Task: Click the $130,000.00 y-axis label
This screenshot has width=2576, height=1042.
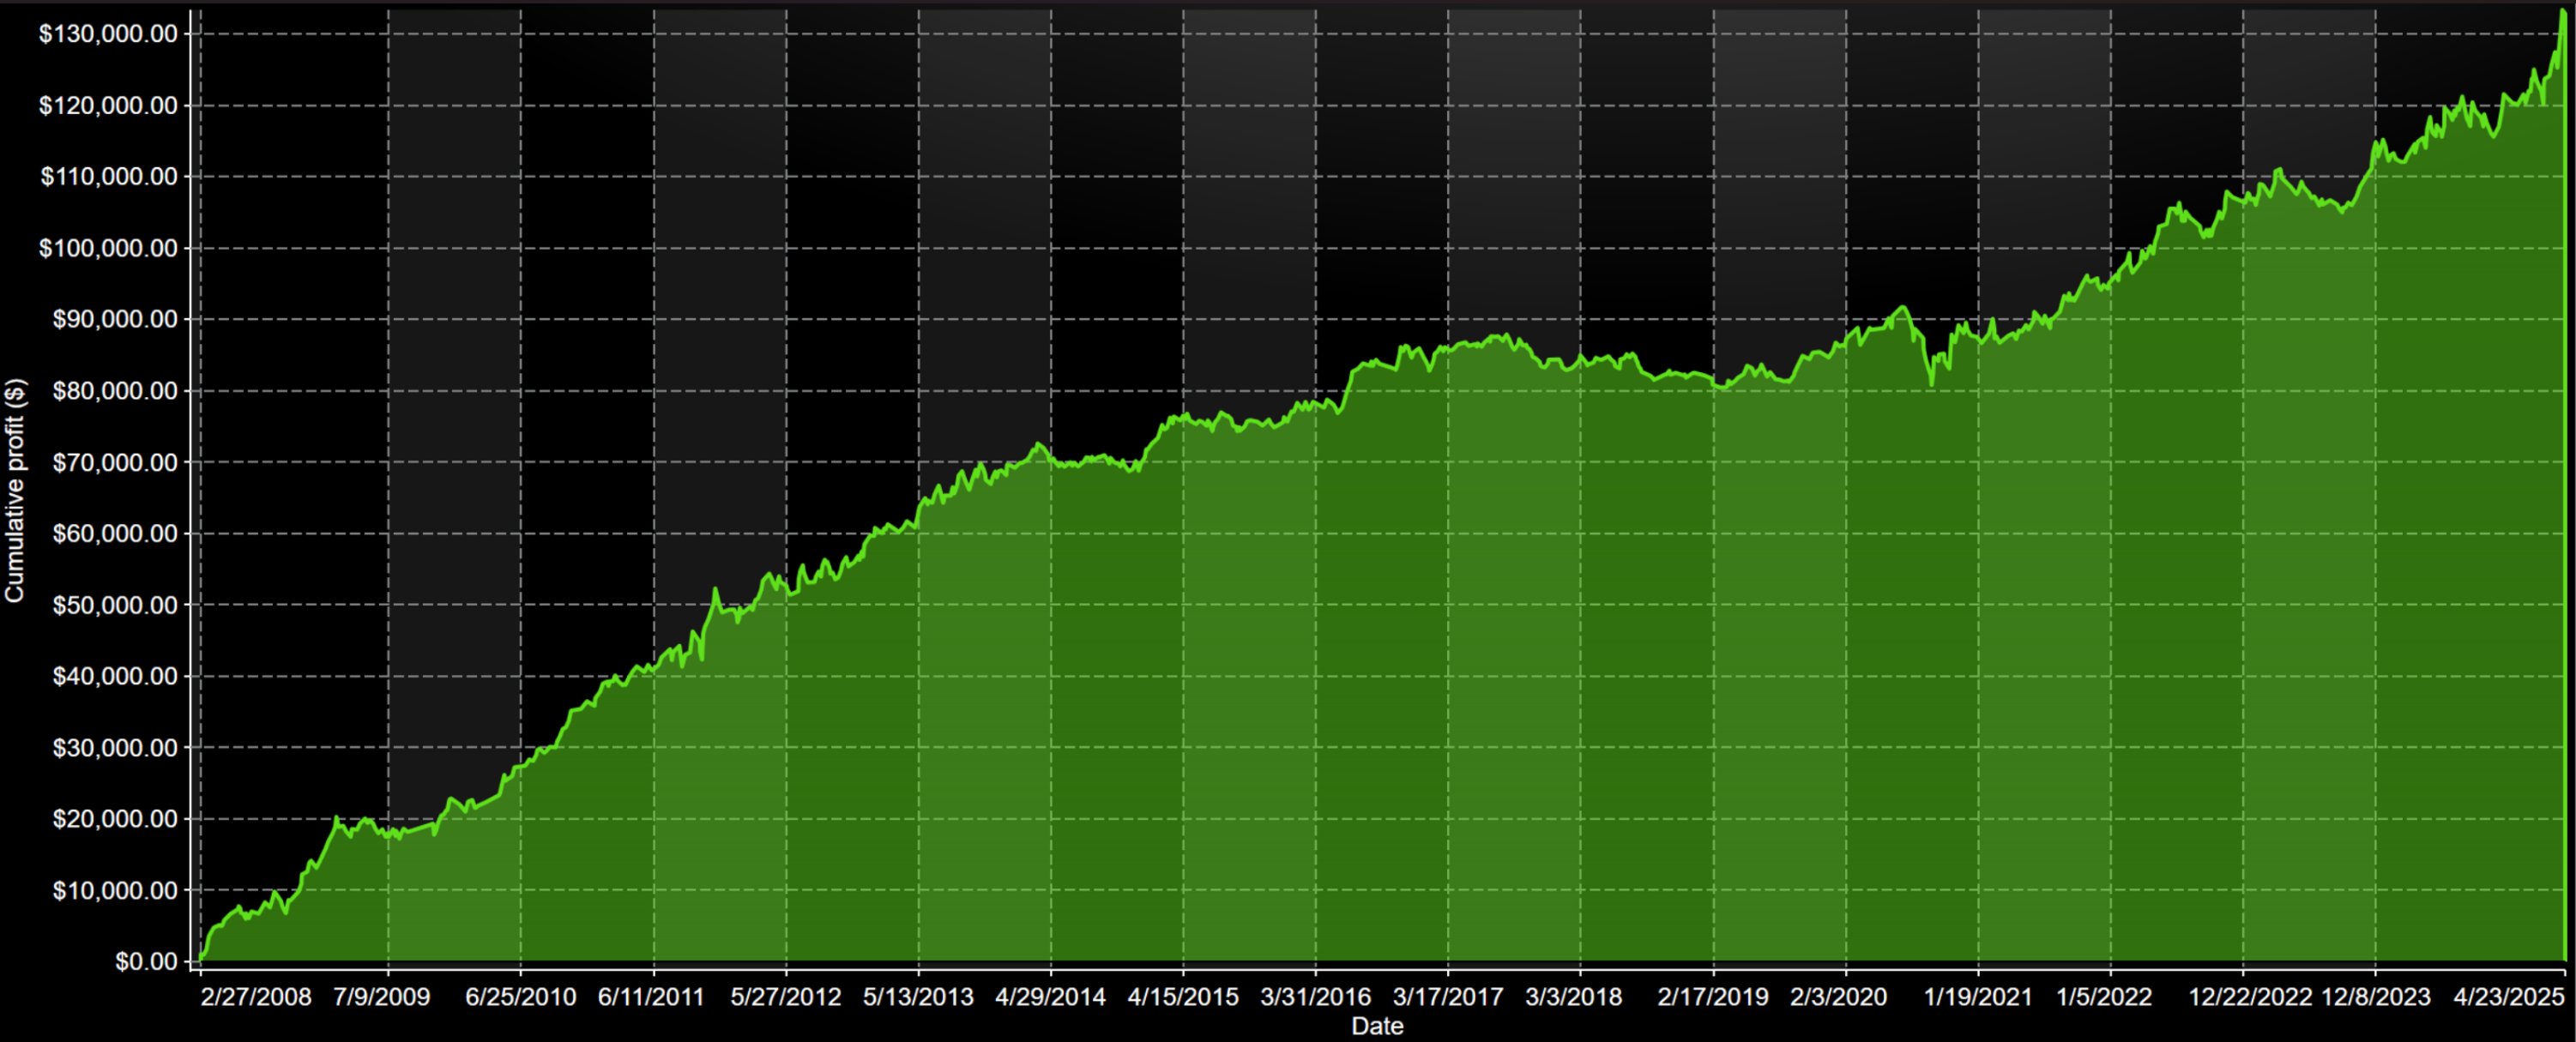Action: 108,34
